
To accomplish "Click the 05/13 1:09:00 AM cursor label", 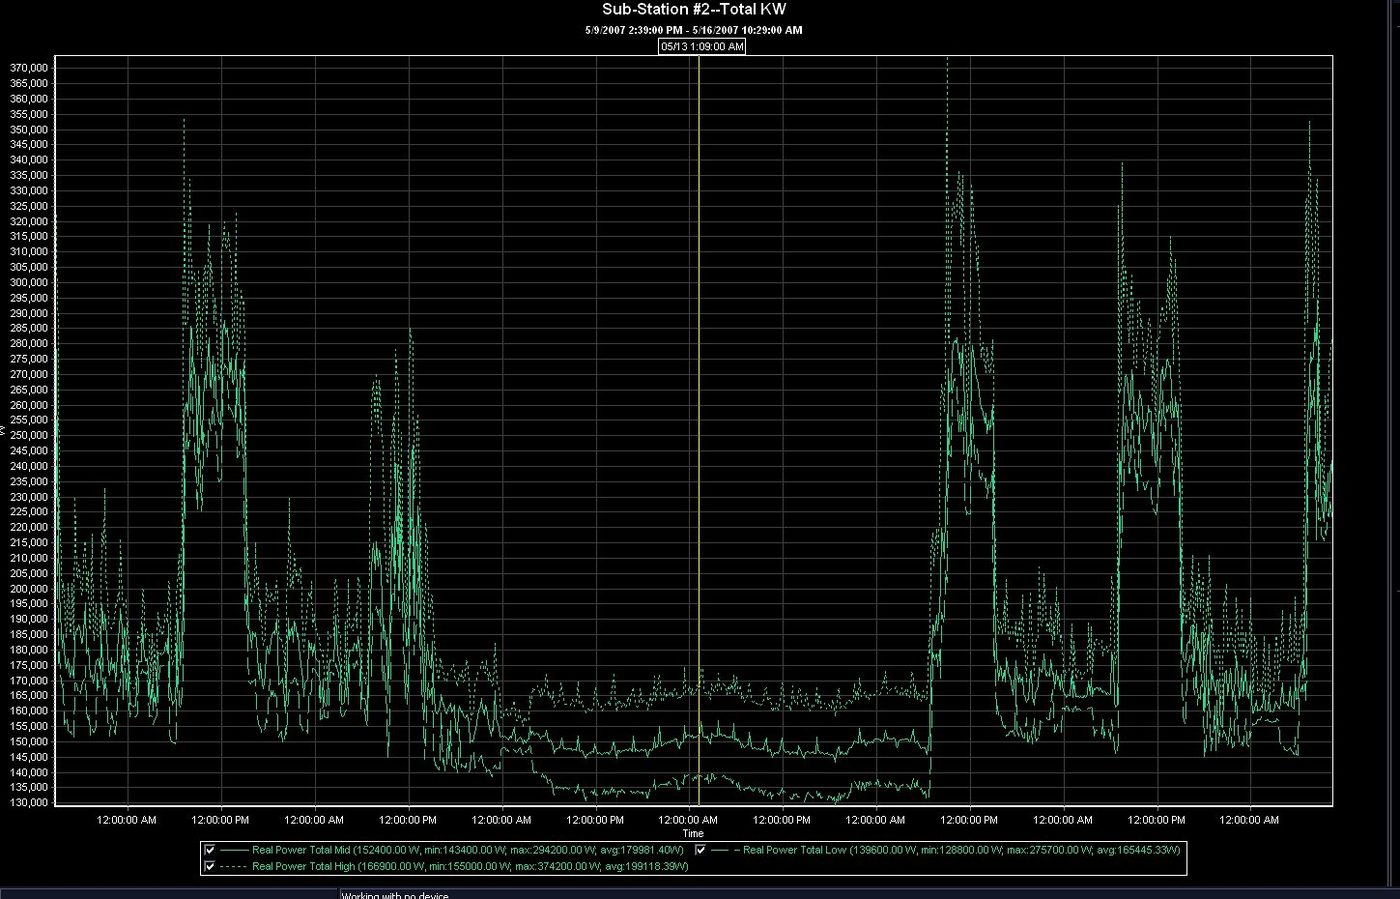I will [x=702, y=46].
